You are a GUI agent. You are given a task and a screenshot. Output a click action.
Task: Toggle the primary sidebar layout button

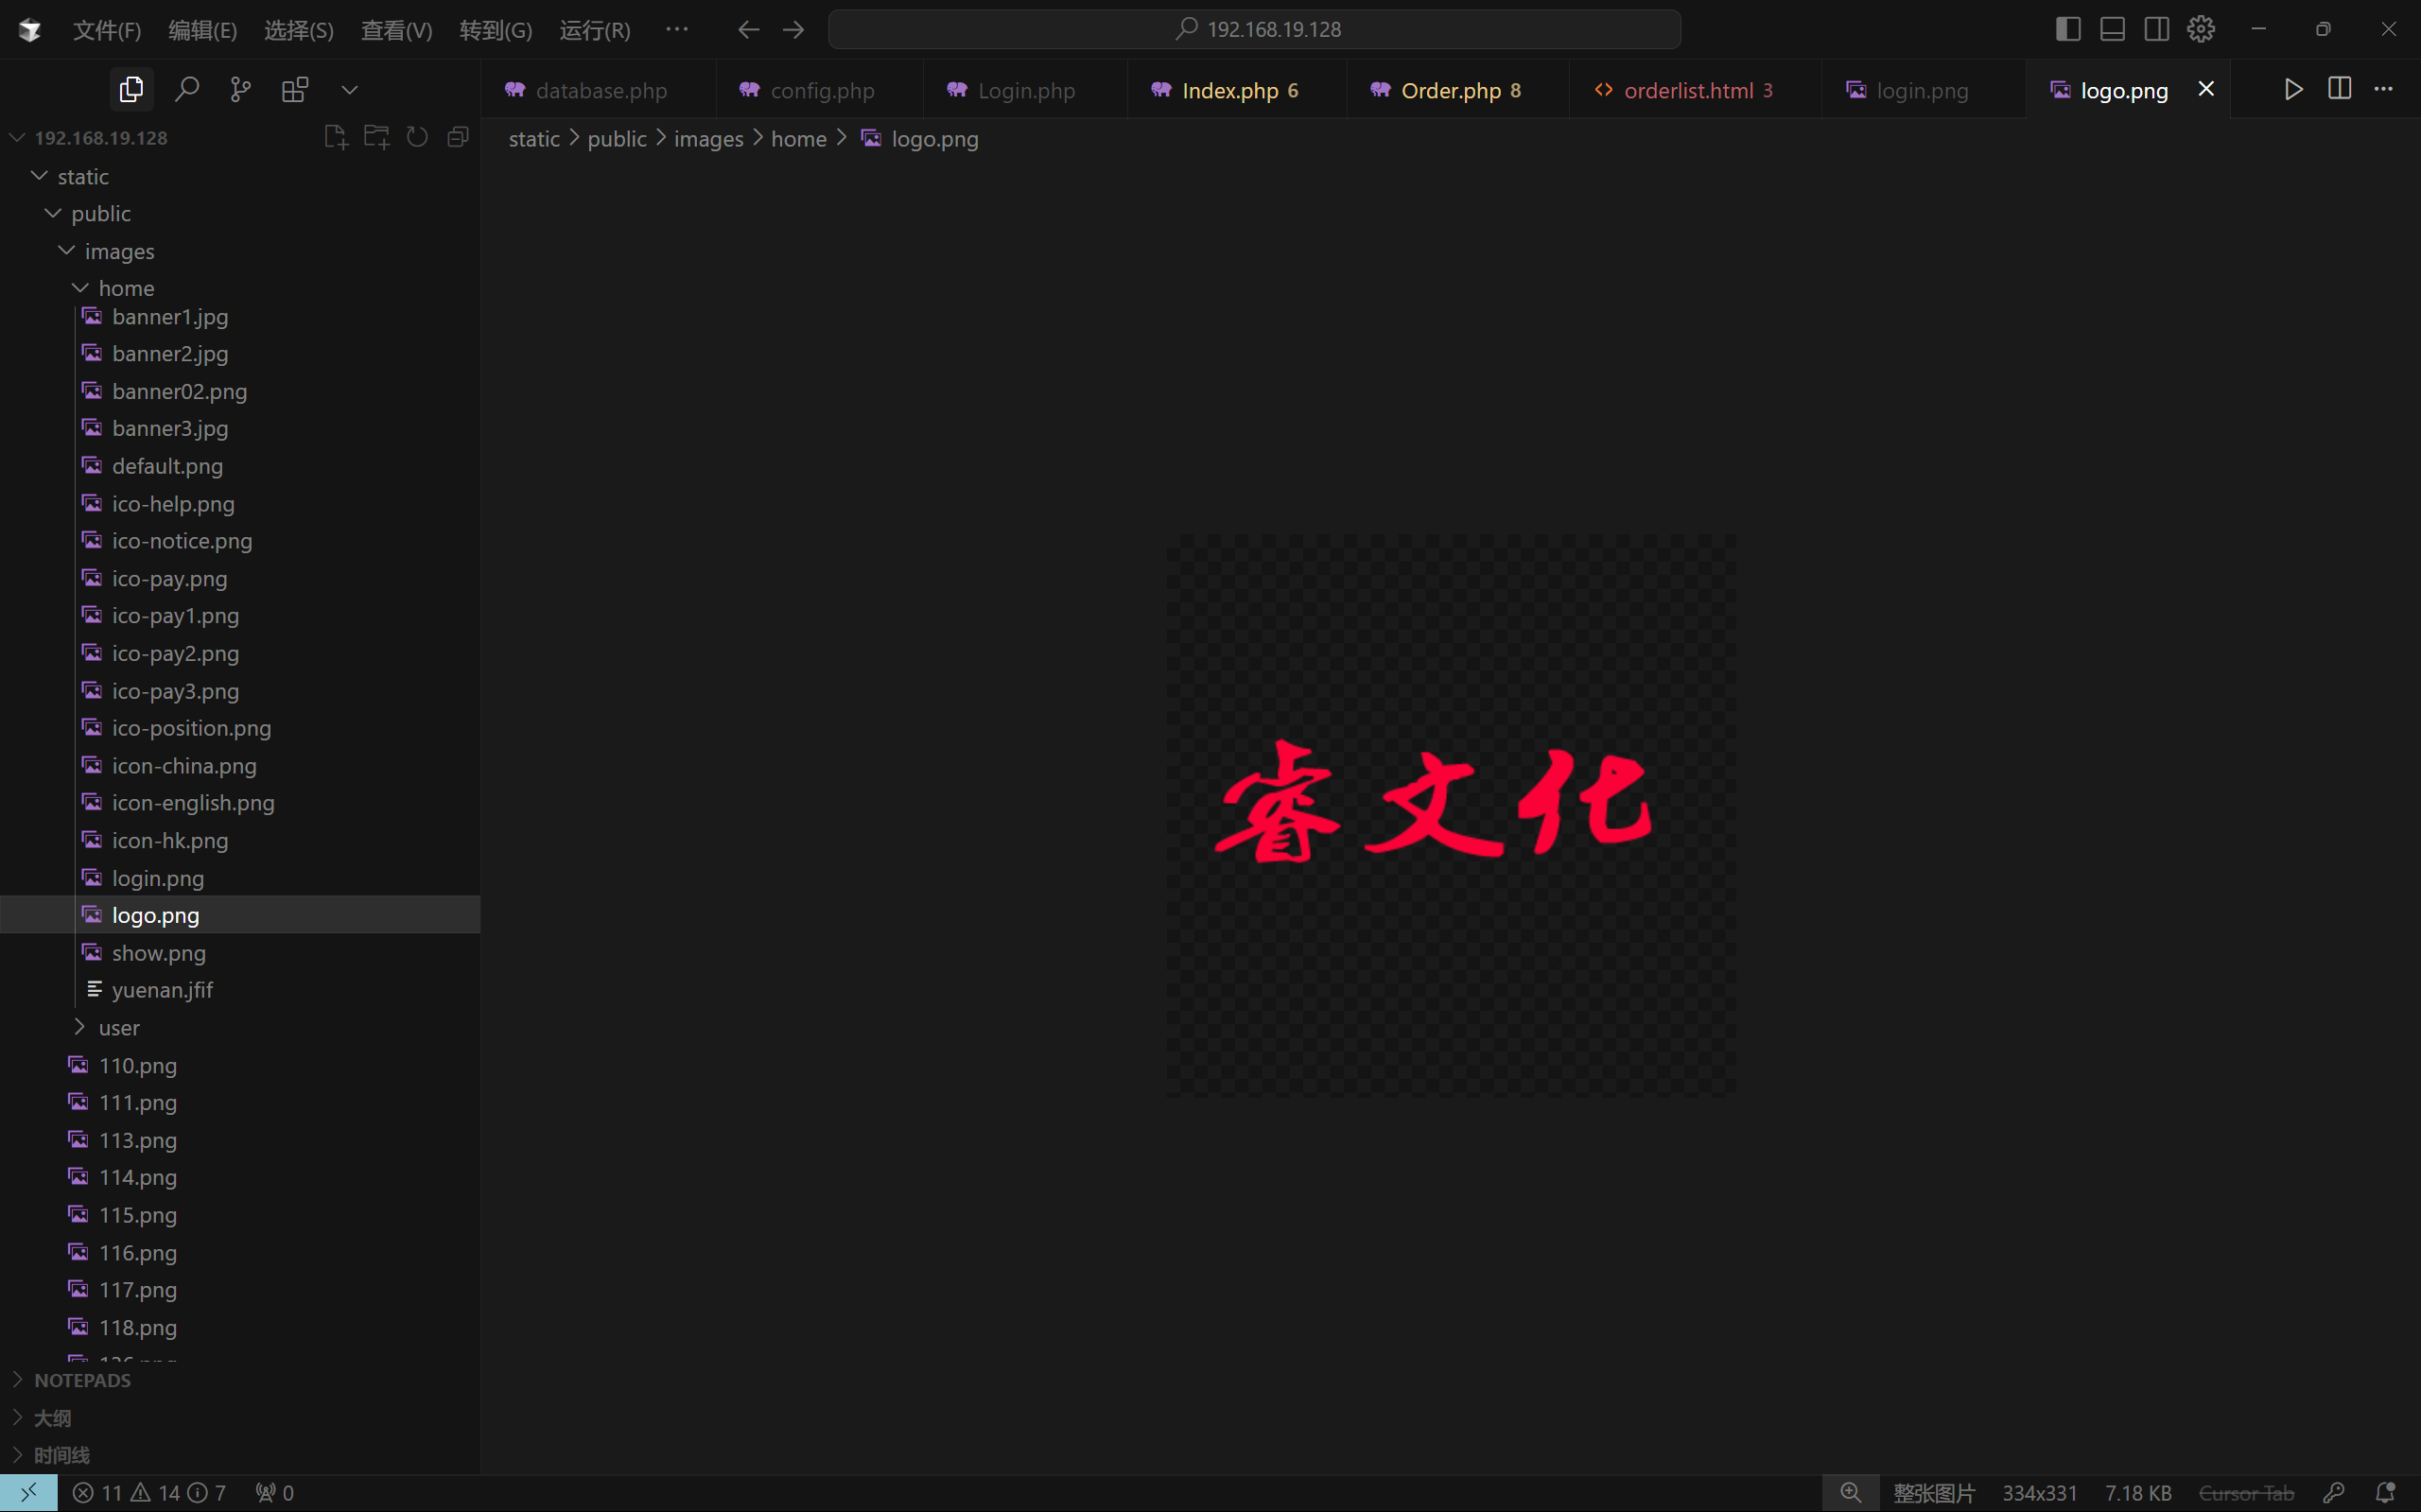coord(2068,29)
